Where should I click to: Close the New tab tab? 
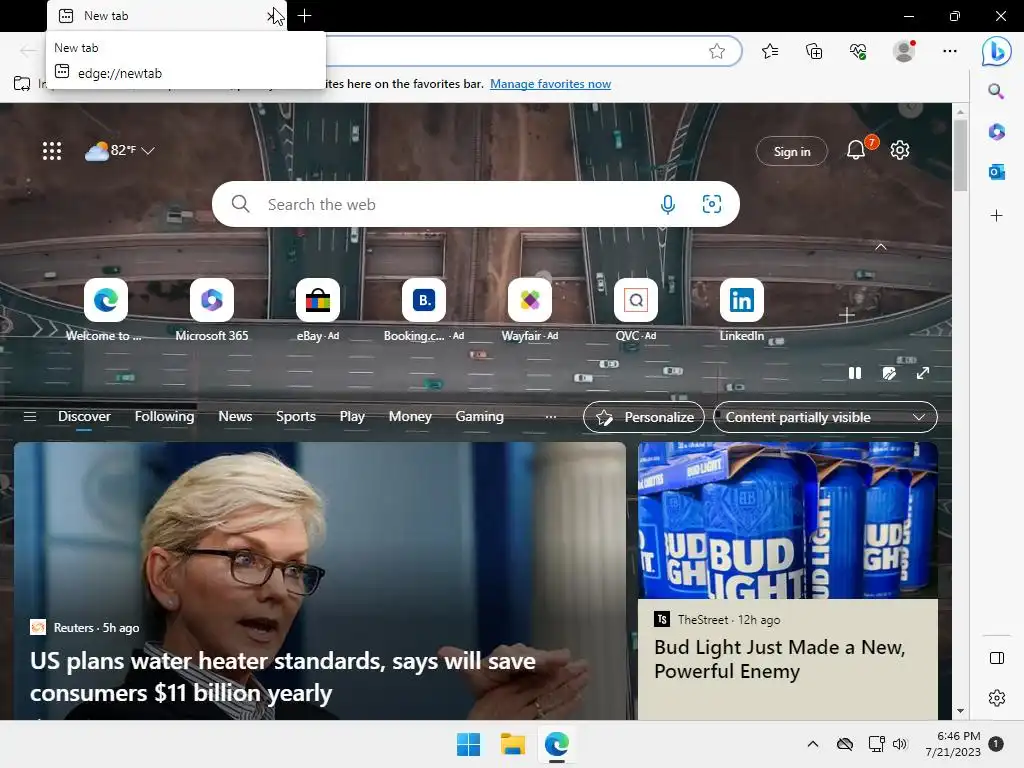(x=272, y=16)
